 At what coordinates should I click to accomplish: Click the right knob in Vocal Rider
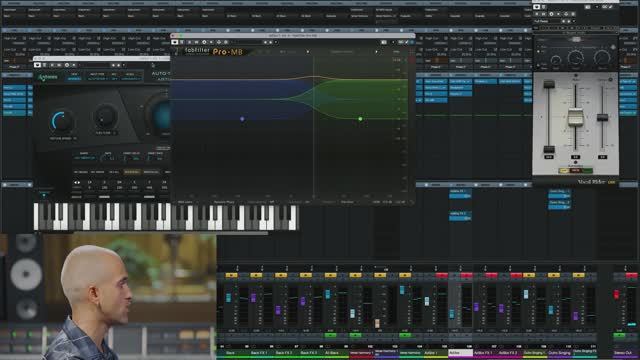pos(602,58)
